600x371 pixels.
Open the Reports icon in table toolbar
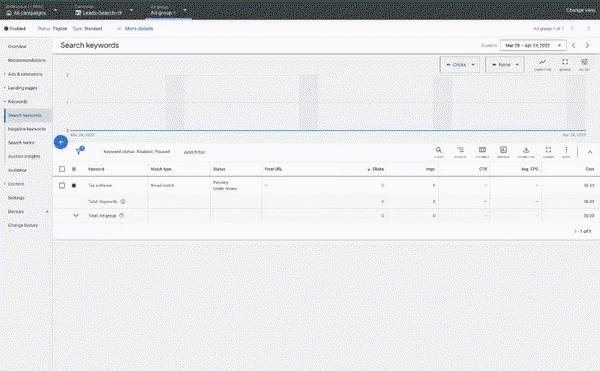coord(503,150)
